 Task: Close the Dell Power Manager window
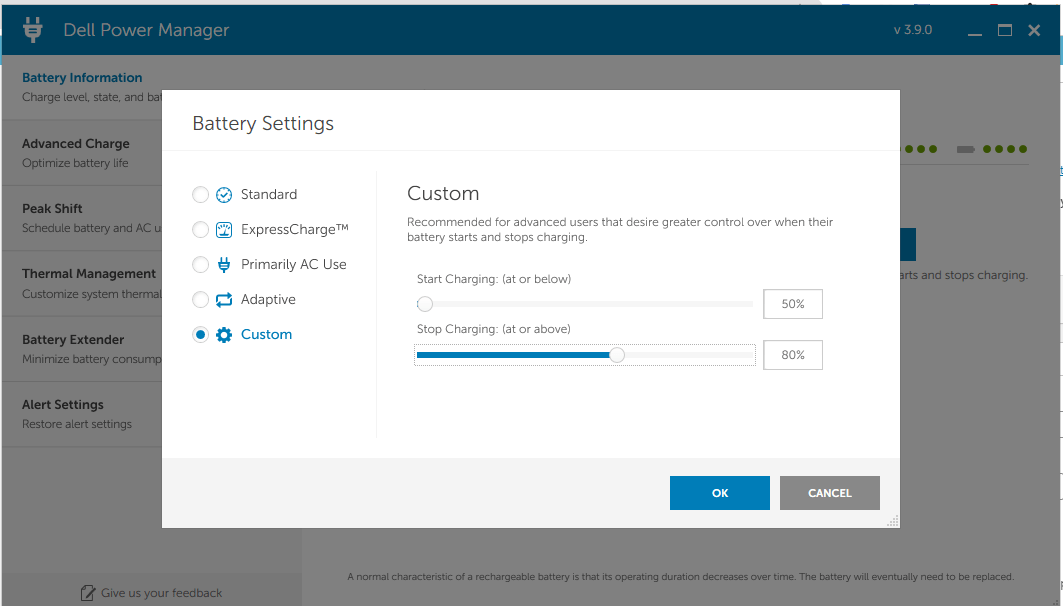1034,30
